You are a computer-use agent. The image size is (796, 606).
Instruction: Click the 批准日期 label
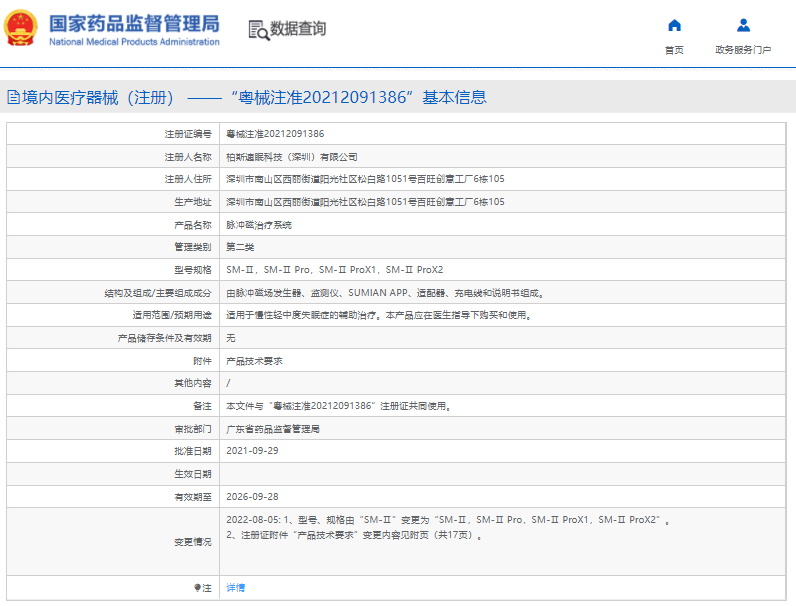[193, 451]
